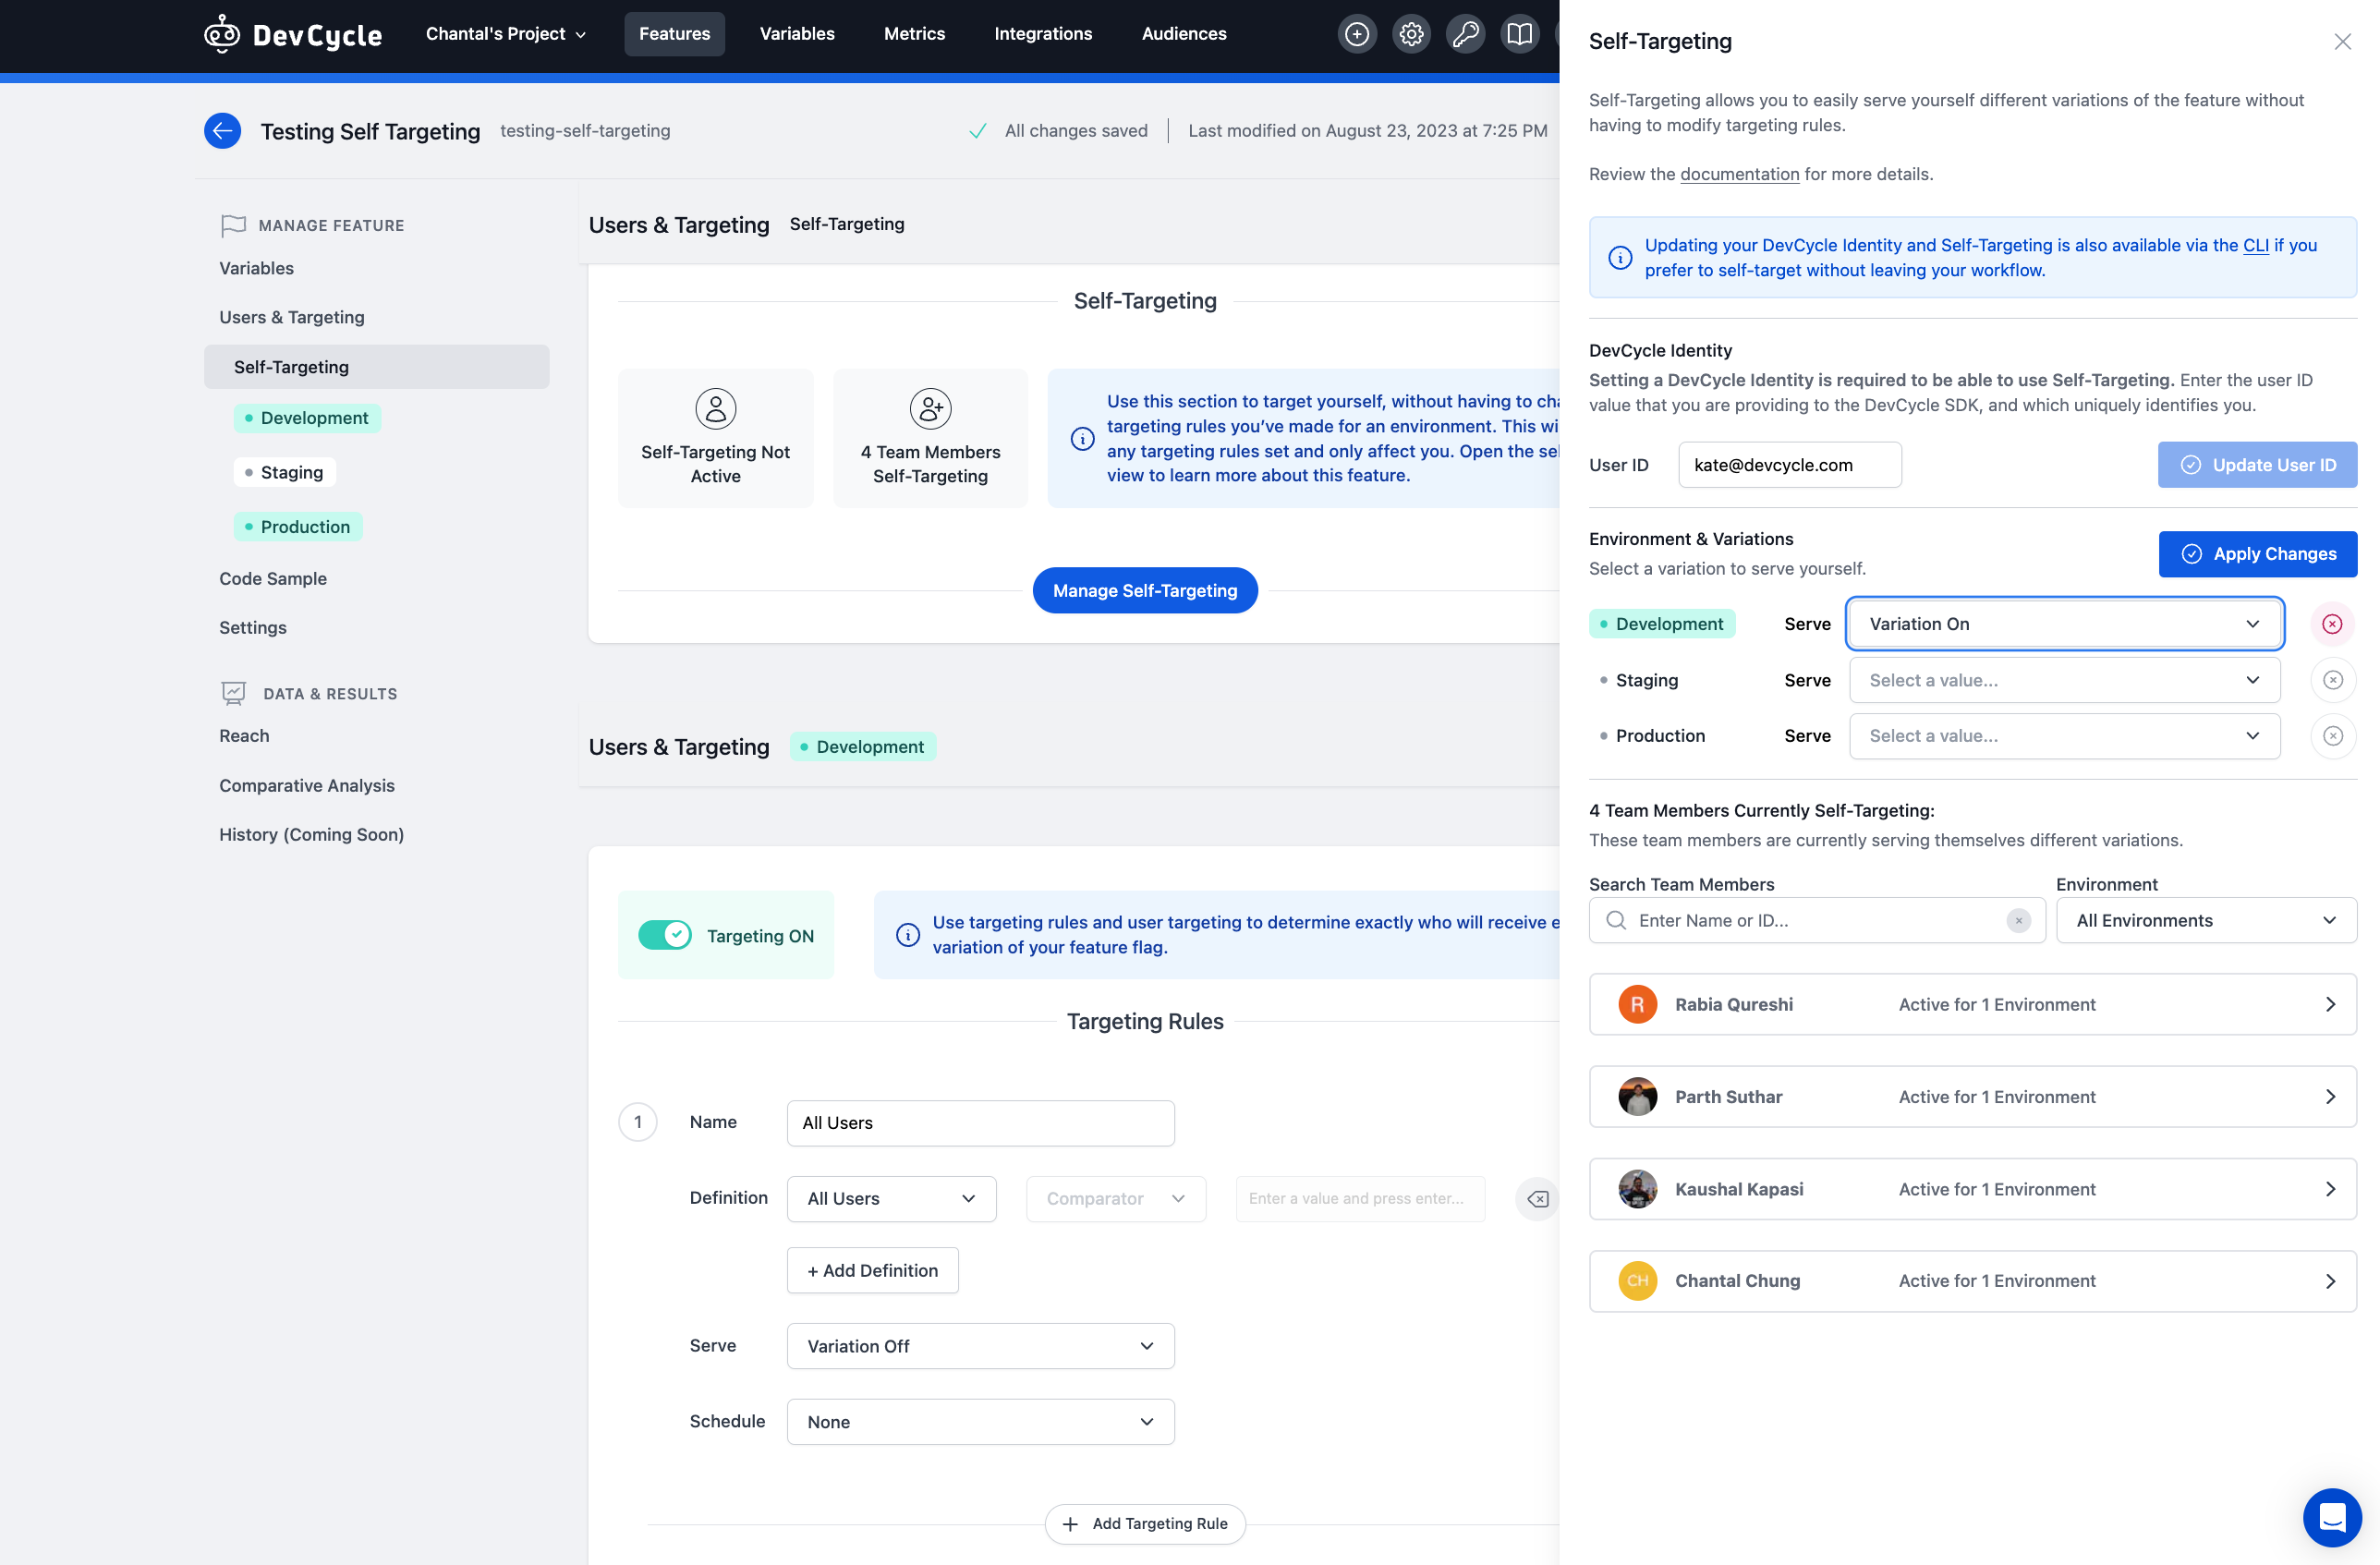Click the Manage Self-Targeting button

(1145, 590)
